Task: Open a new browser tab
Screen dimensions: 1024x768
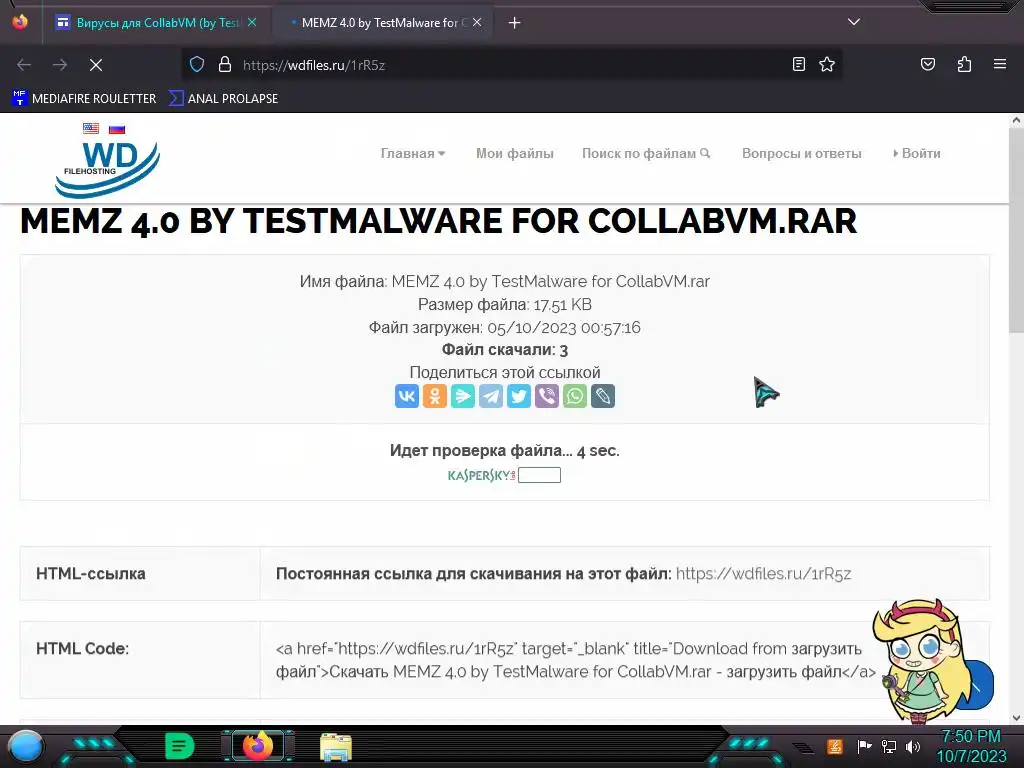Action: pos(515,23)
